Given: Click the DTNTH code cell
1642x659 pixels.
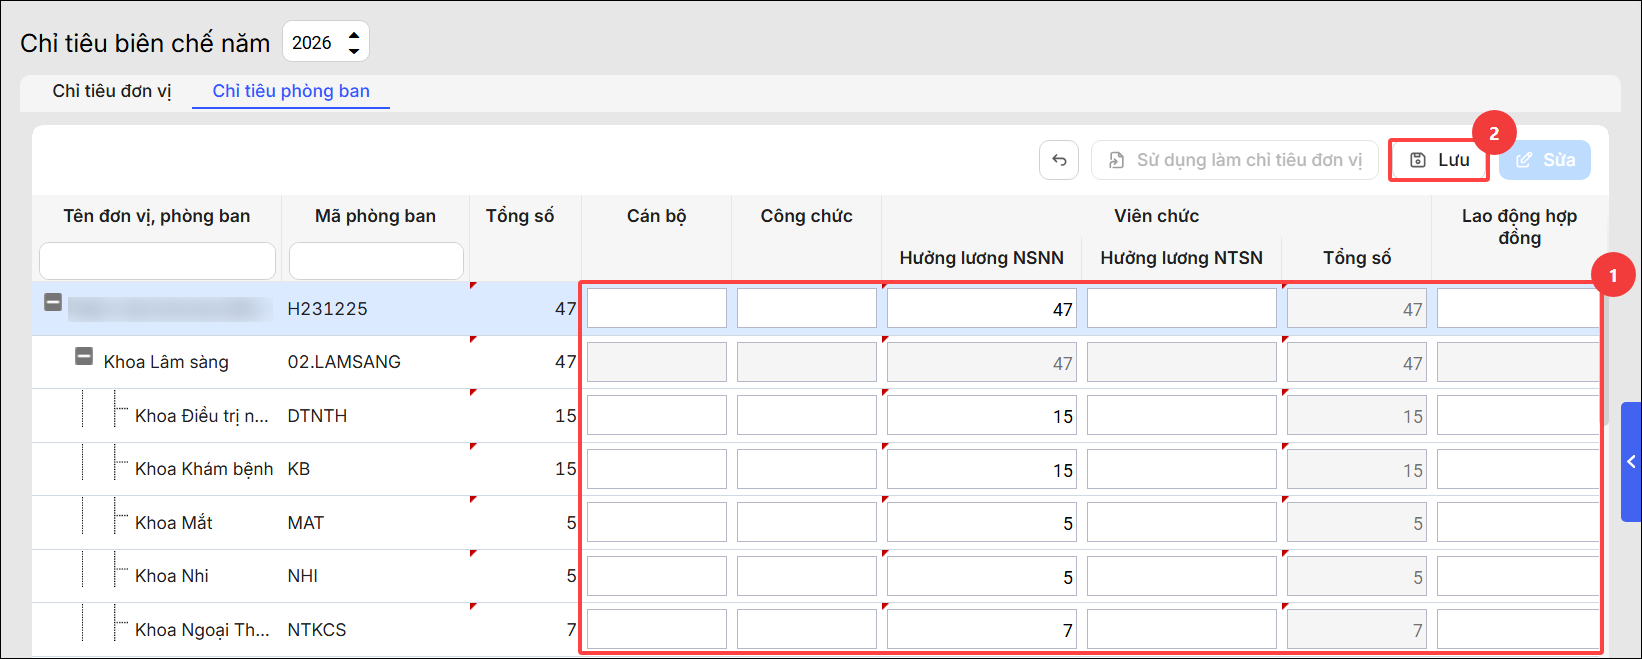Looking at the screenshot, I should [x=317, y=416].
